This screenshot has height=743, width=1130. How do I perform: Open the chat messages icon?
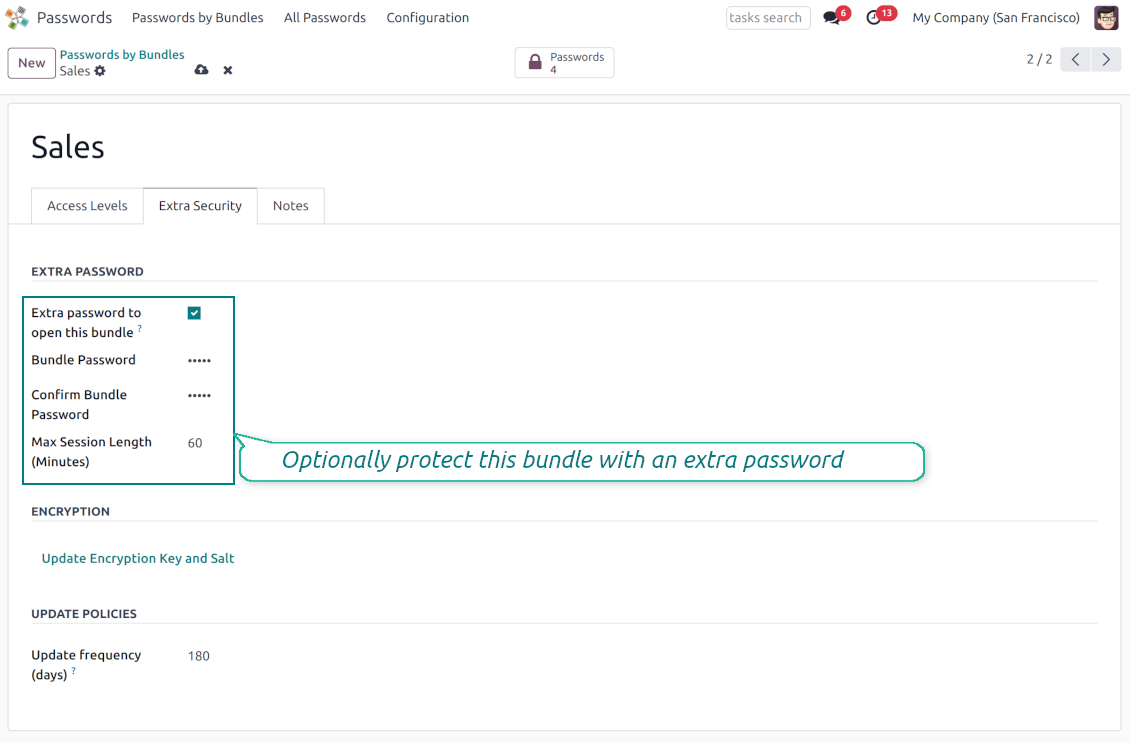coord(832,18)
